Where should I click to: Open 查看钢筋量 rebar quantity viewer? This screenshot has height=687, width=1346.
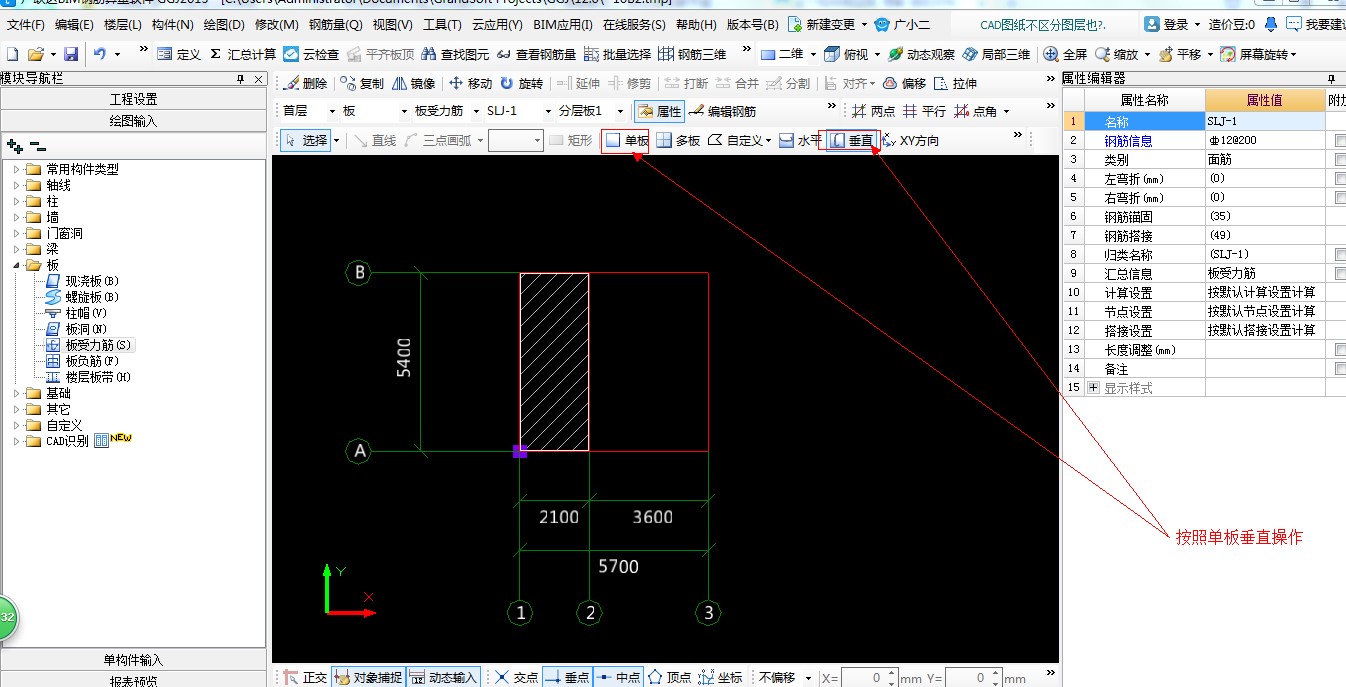pos(536,54)
